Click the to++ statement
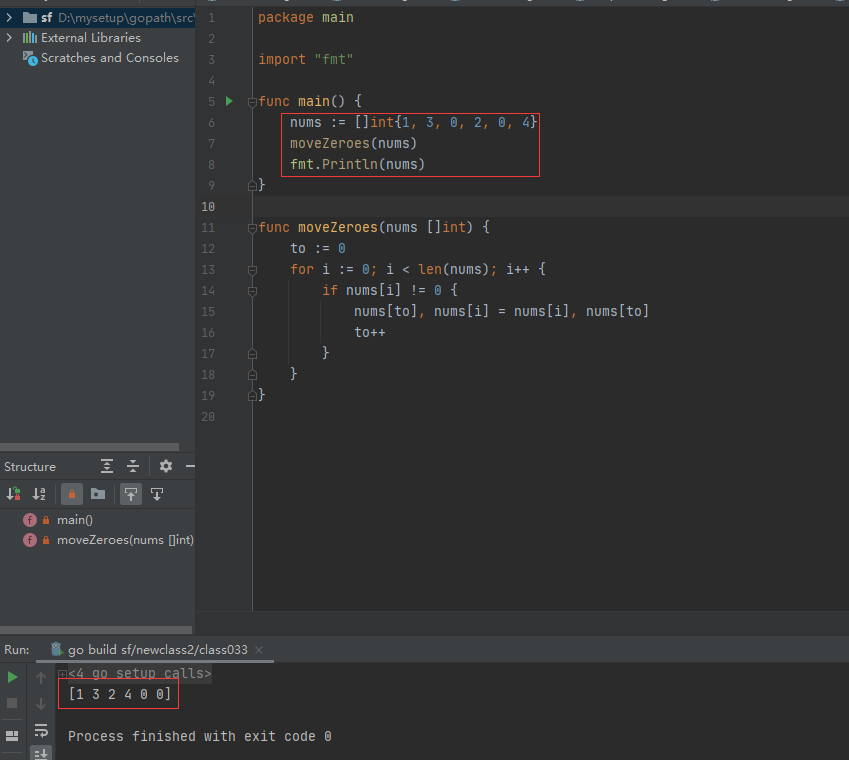Viewport: 849px width, 760px height. [369, 332]
